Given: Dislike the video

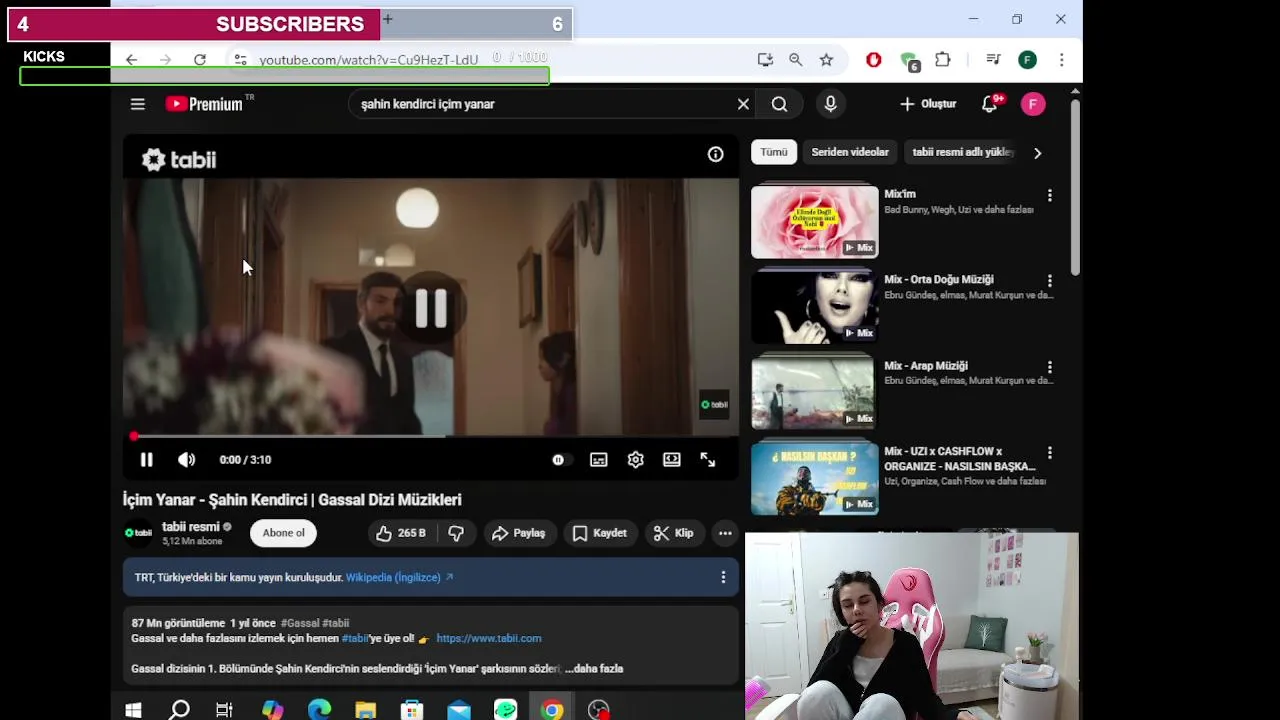Looking at the screenshot, I should [456, 533].
